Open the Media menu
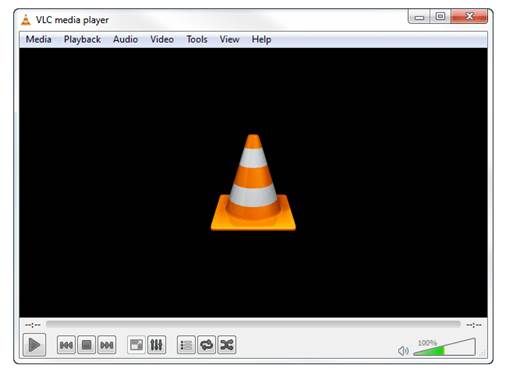This screenshot has height=376, width=514. pyautogui.click(x=38, y=39)
